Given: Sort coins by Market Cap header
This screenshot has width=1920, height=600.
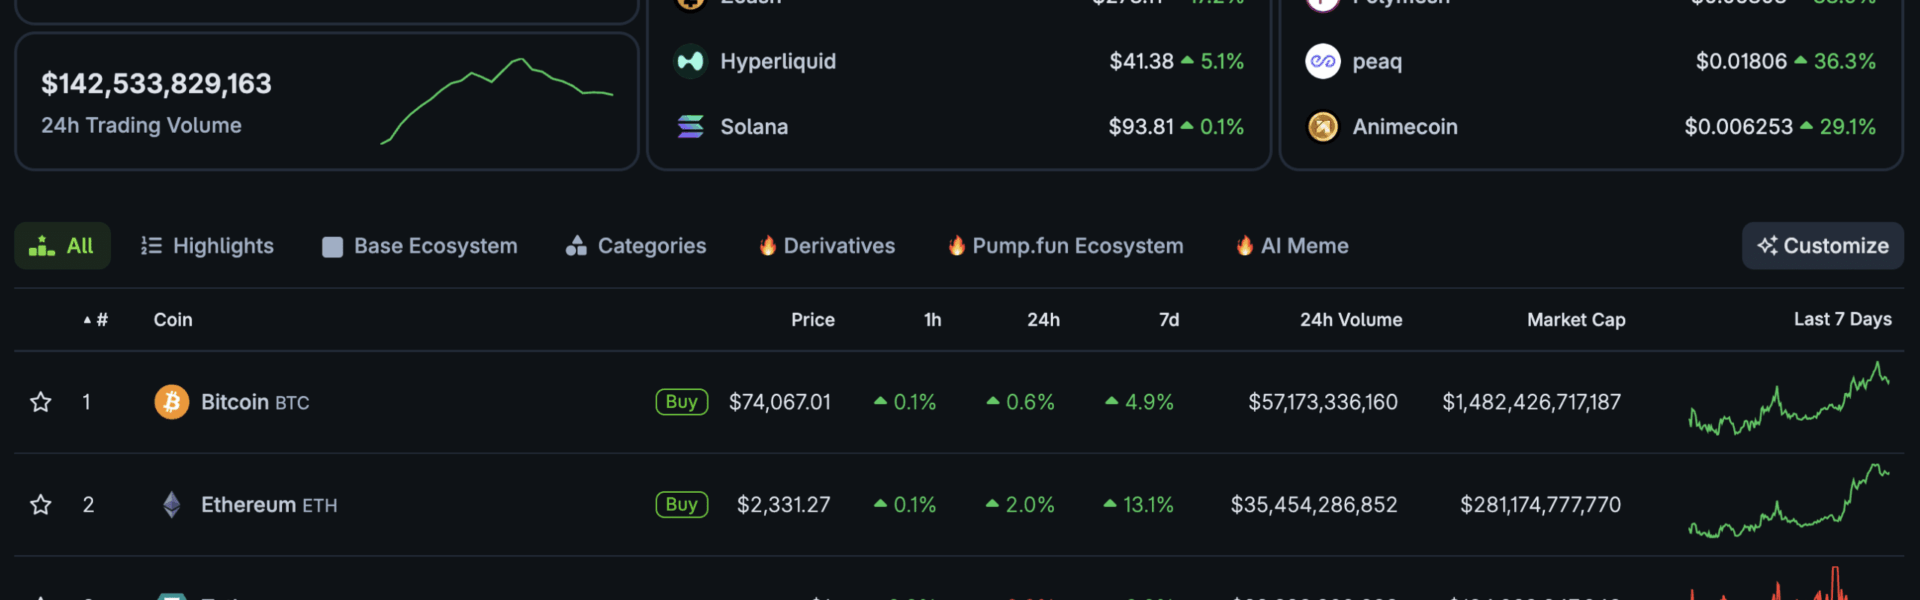Looking at the screenshot, I should coord(1575,320).
